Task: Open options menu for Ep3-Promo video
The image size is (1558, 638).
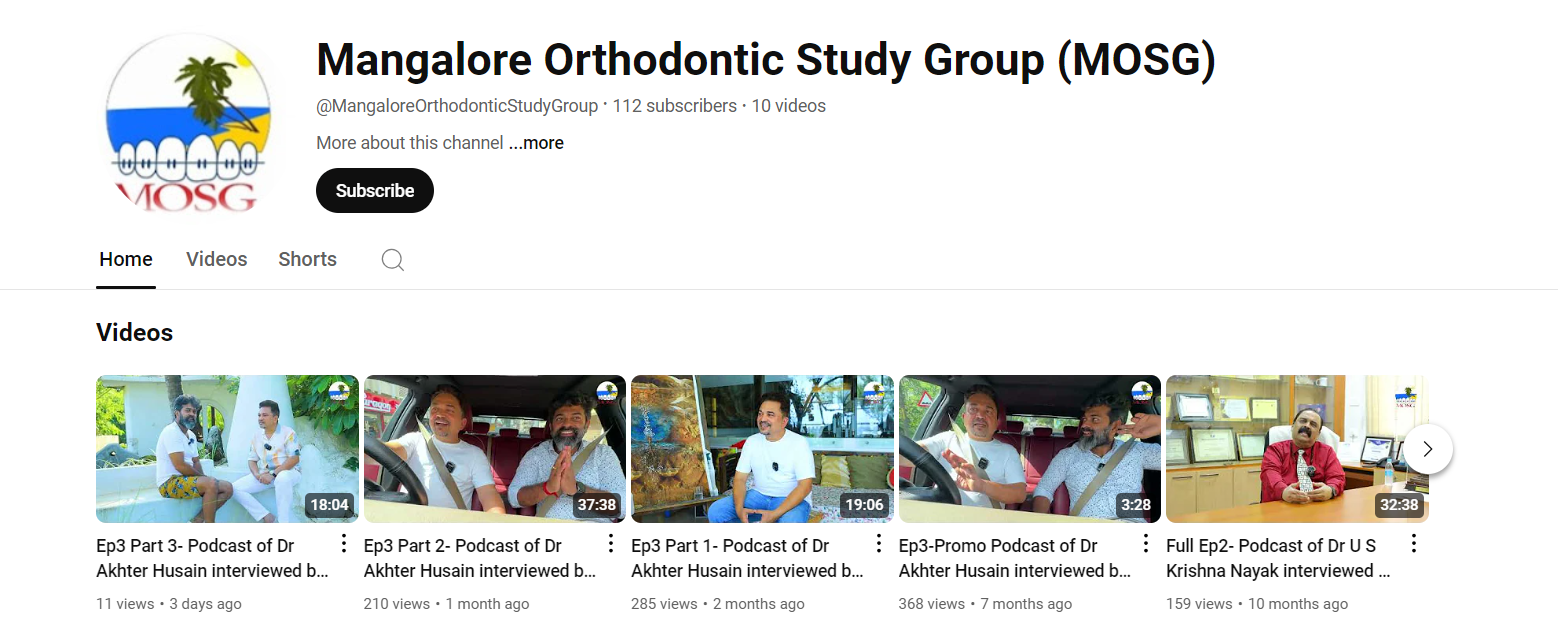Action: [x=1146, y=543]
